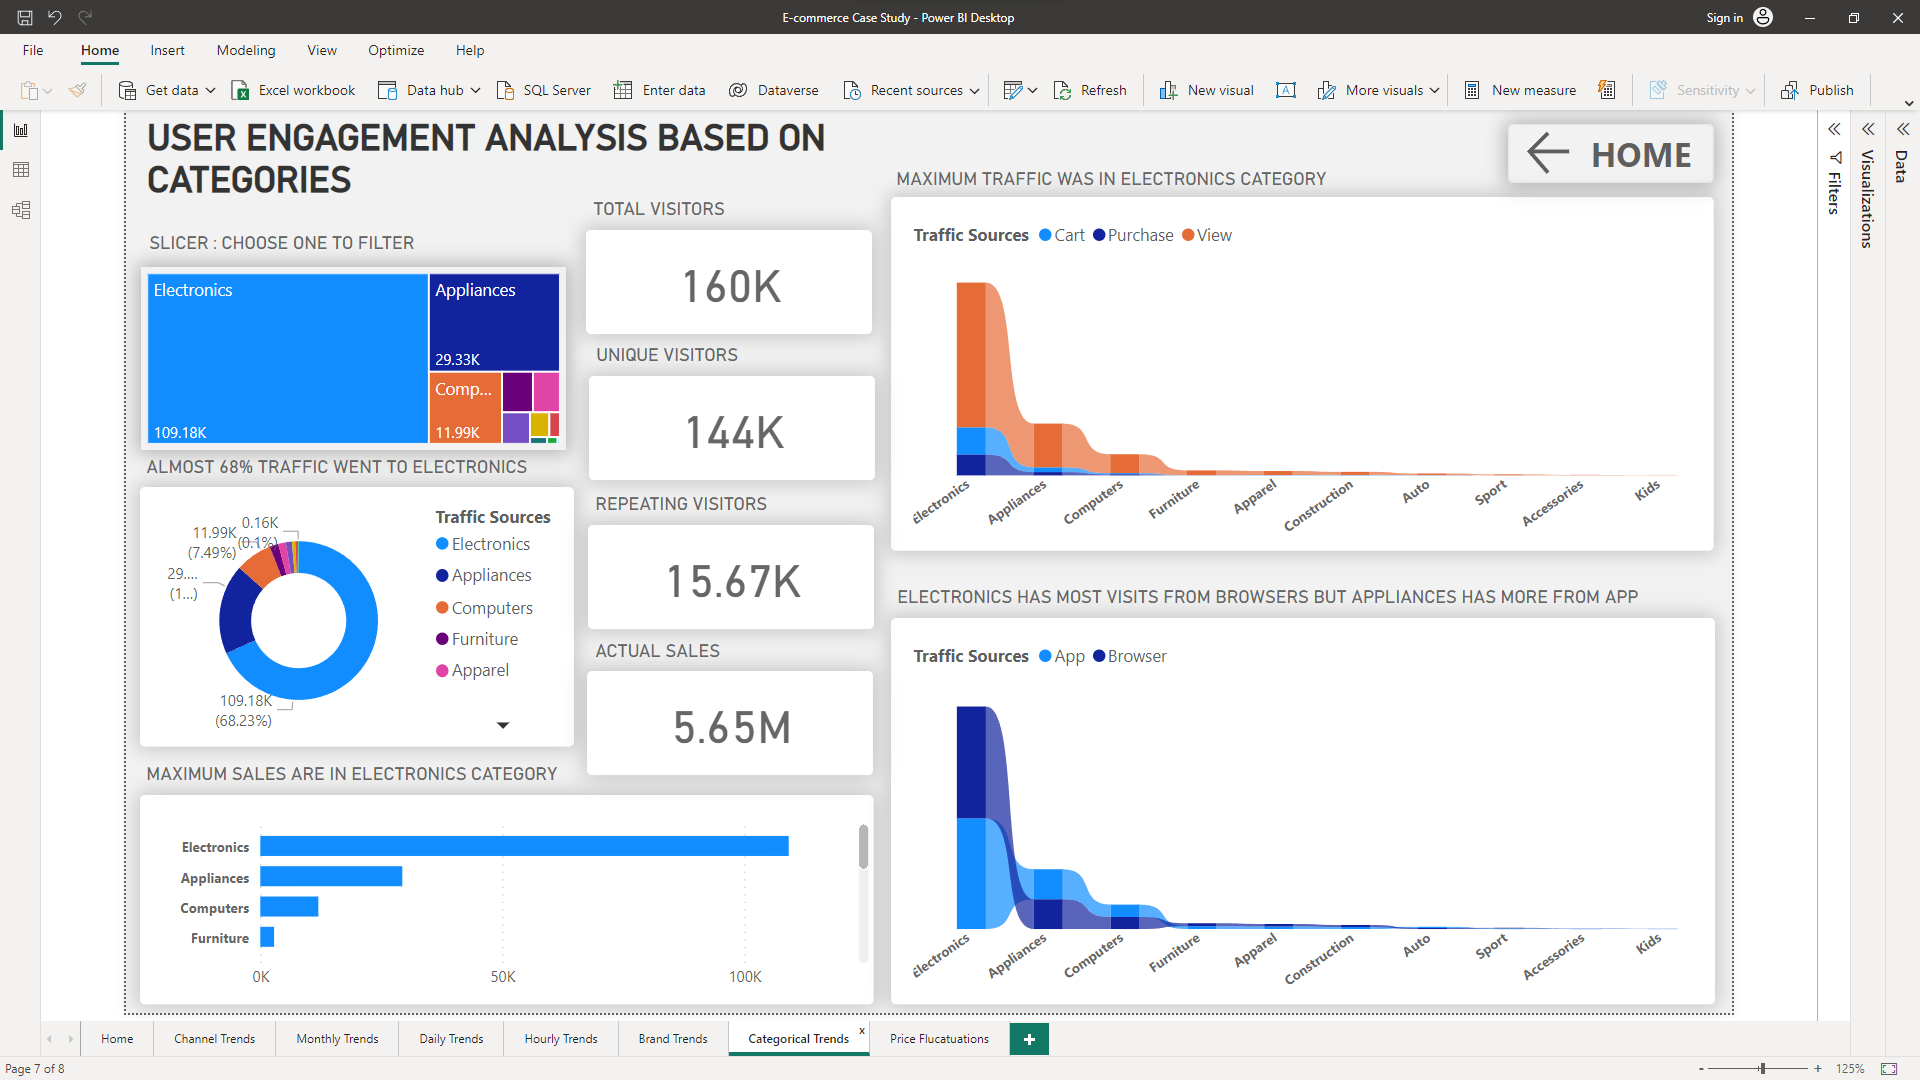Click the Format painter icon
1920x1080 pixels.
[x=77, y=90]
